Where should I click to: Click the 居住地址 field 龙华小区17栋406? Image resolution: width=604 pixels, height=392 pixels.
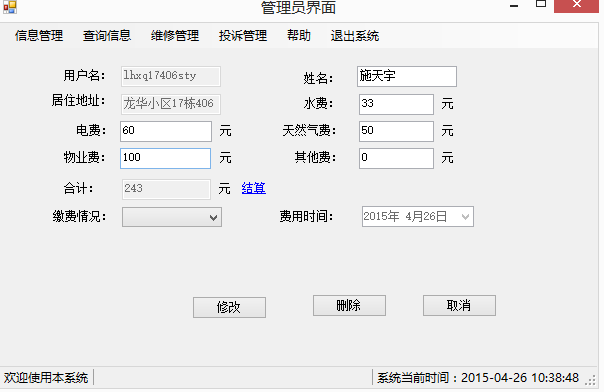(x=171, y=104)
